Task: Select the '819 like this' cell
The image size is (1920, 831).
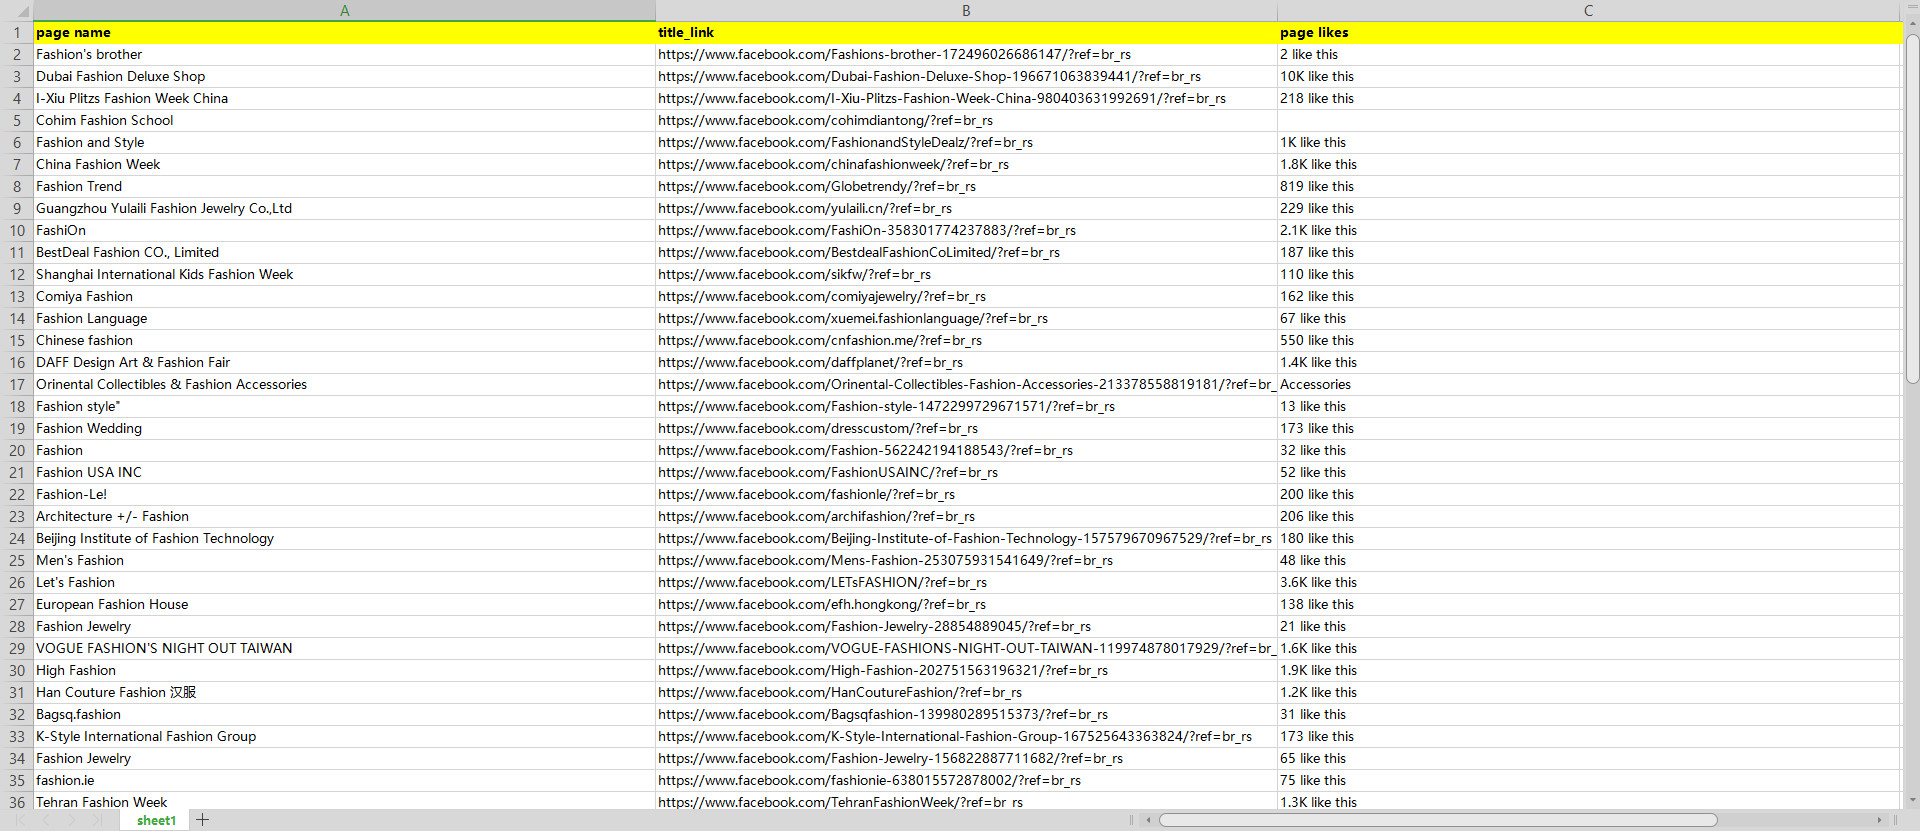Action: click(x=1588, y=187)
